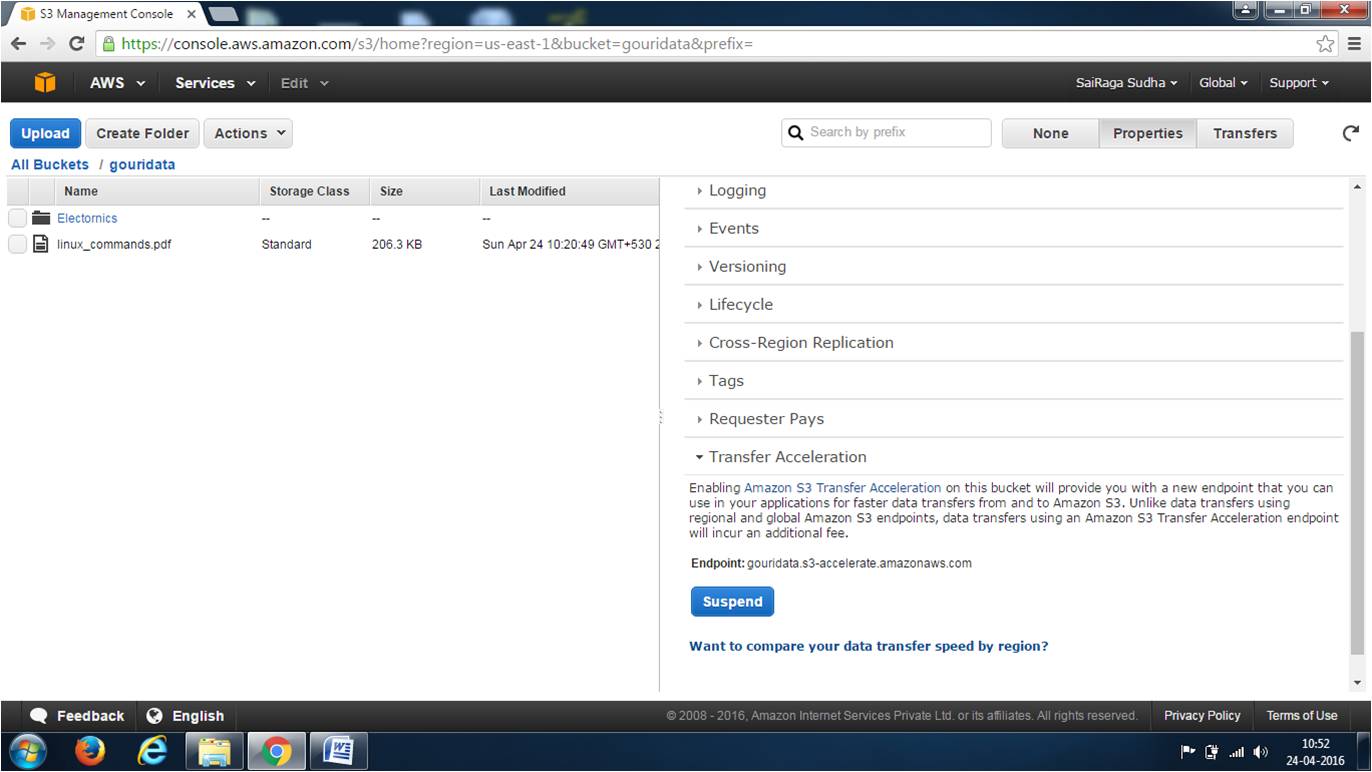Go to the All Buckets breadcrumb
The image size is (1372, 772).
click(x=50, y=164)
